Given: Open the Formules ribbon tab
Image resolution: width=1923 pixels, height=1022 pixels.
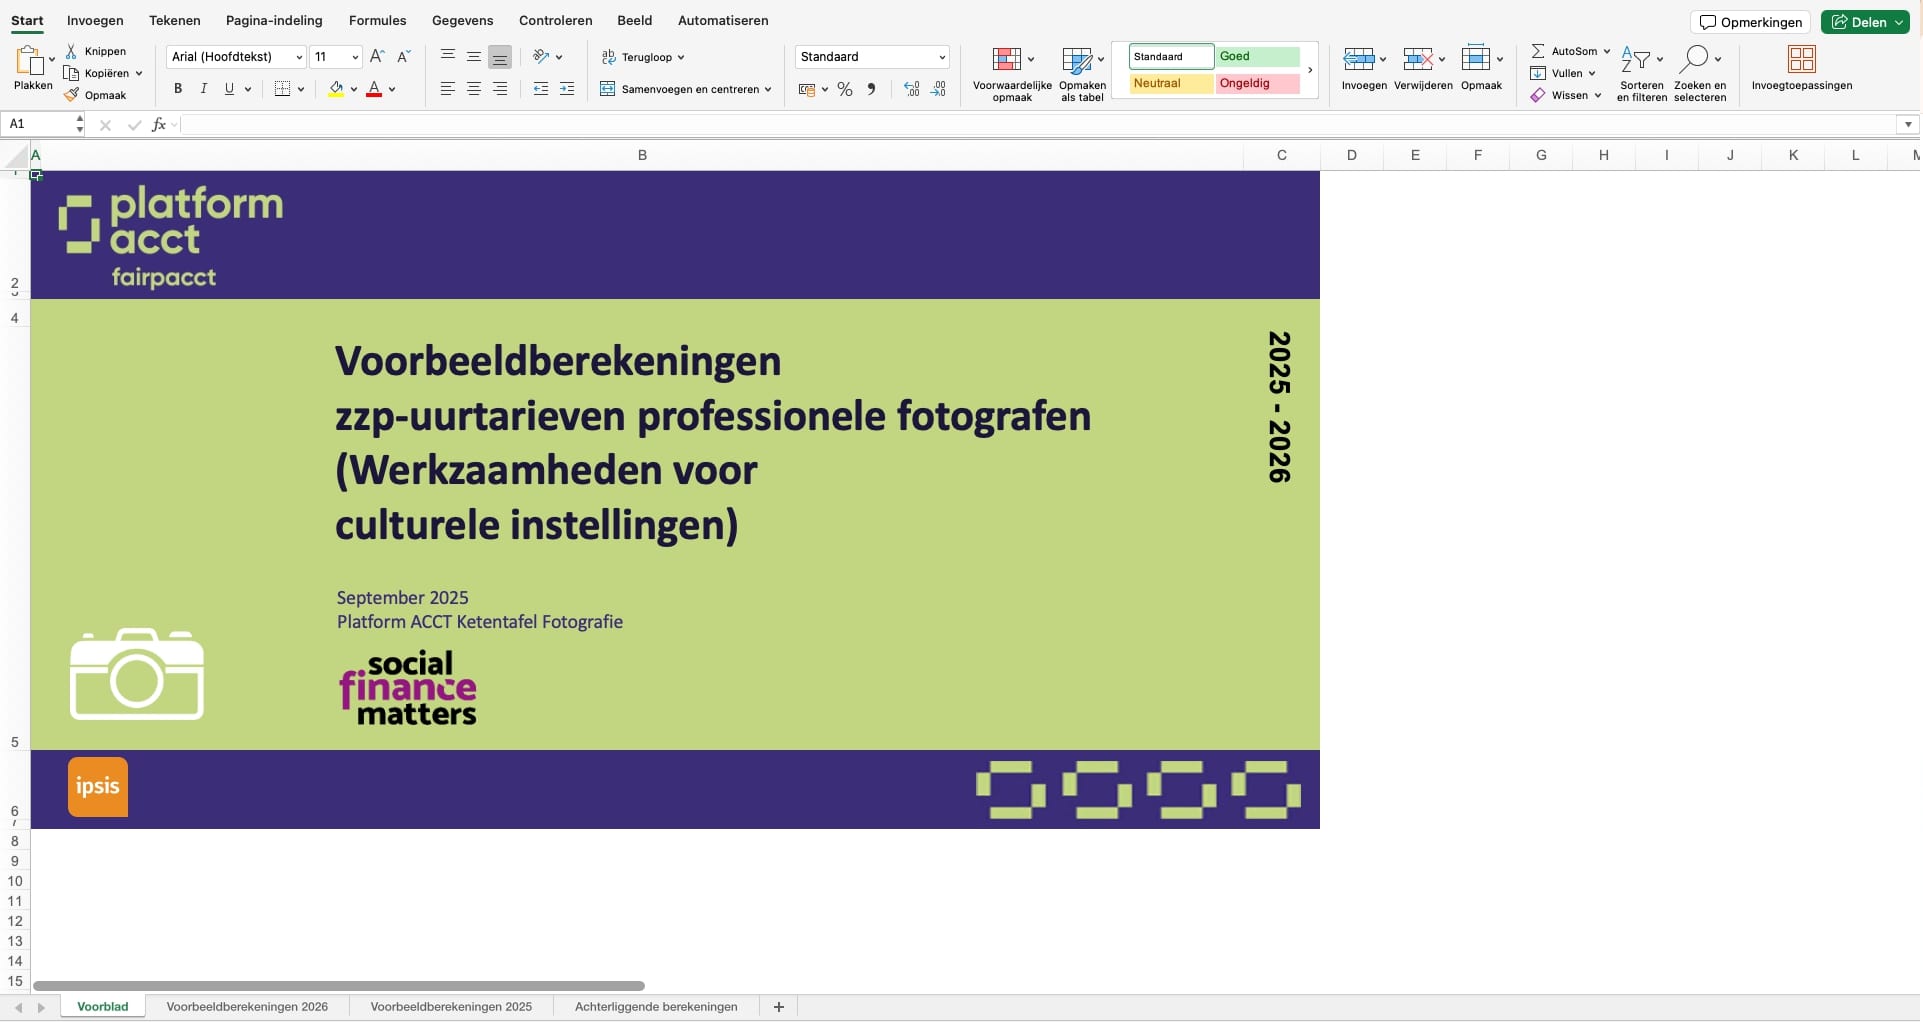Looking at the screenshot, I should coord(377,20).
